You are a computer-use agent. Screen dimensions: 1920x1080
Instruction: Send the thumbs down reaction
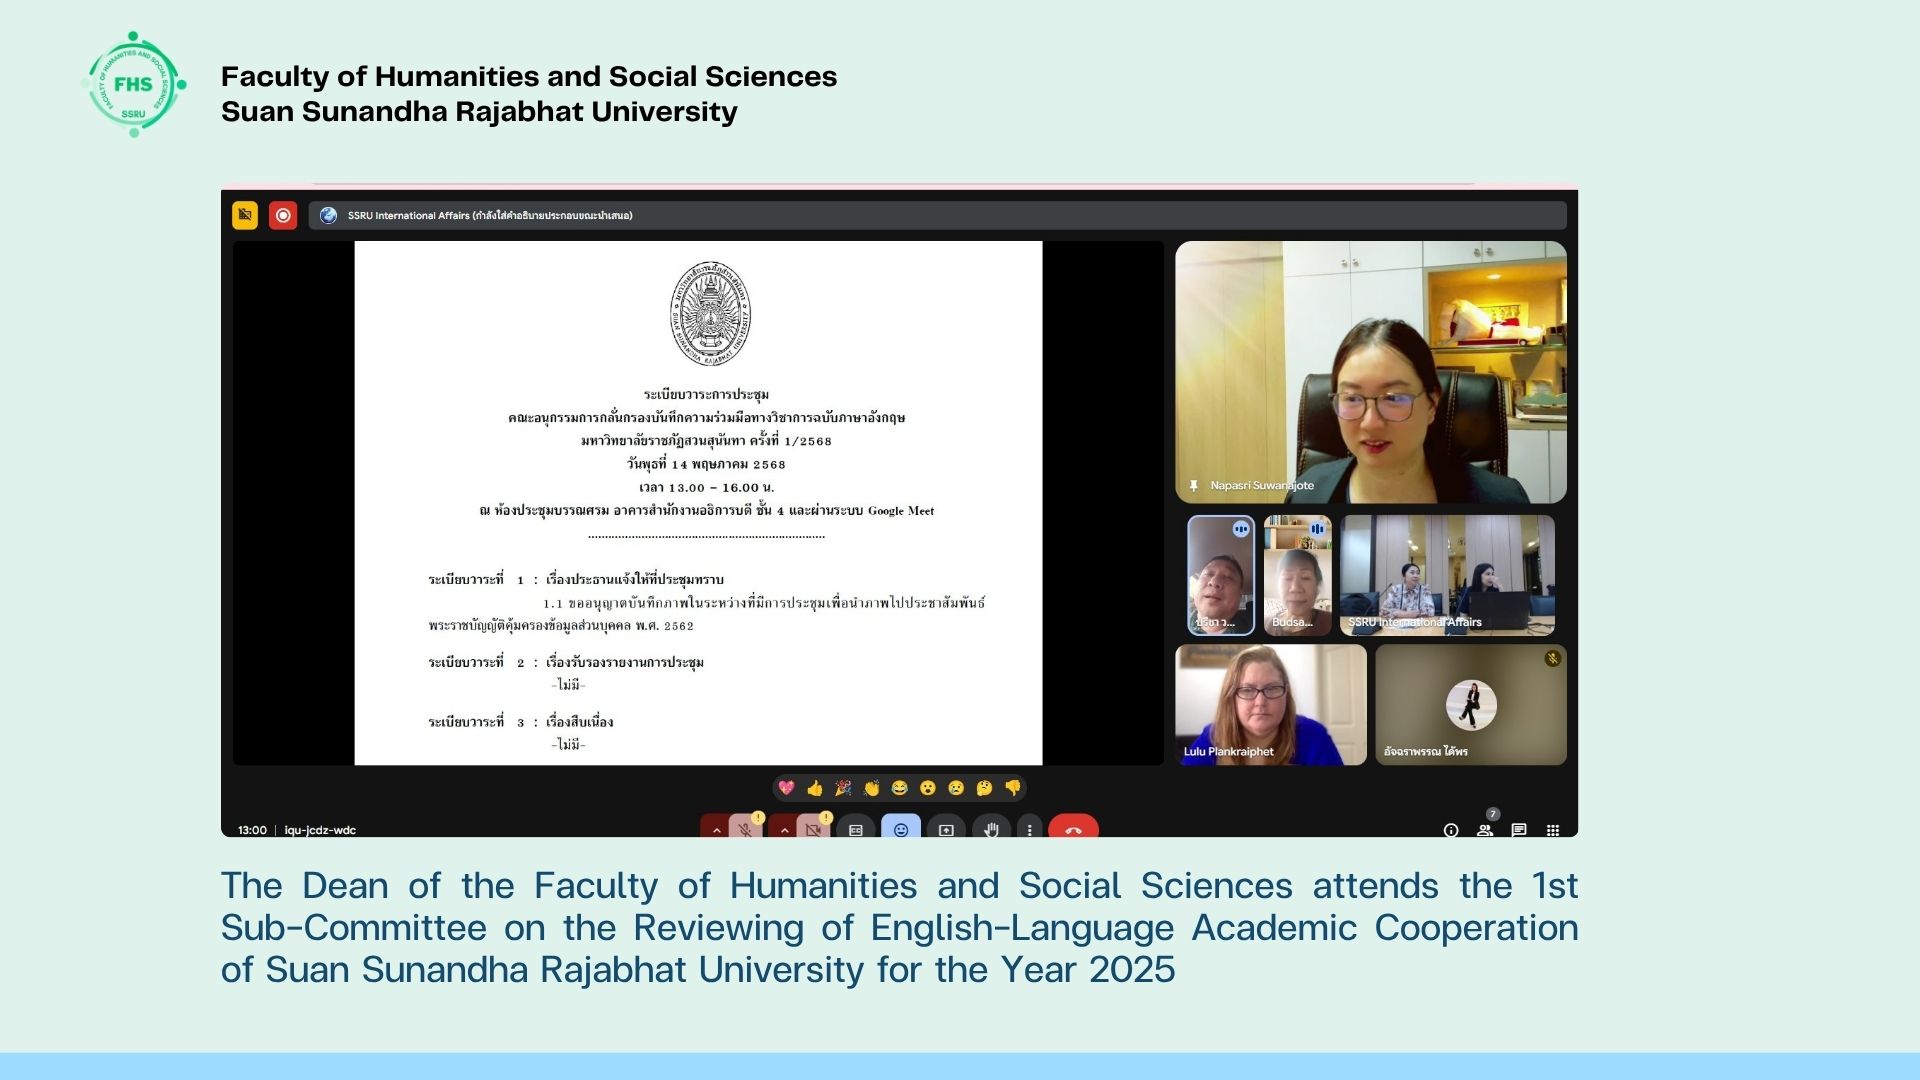(x=1013, y=788)
